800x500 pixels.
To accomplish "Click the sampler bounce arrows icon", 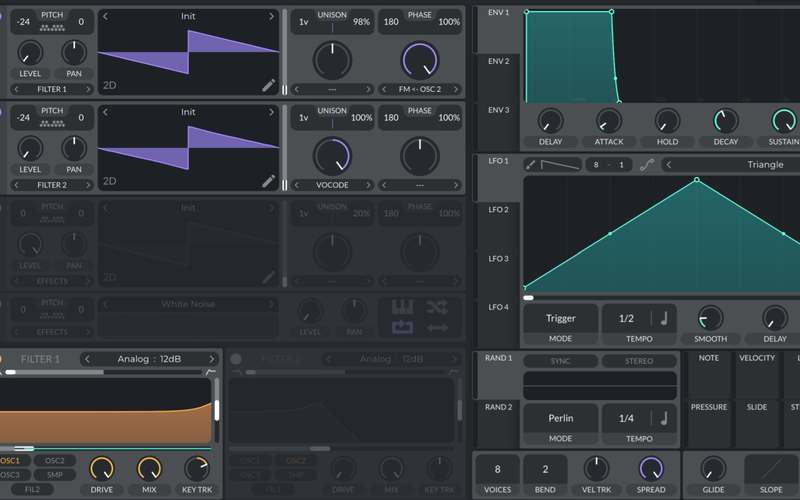I will [437, 327].
